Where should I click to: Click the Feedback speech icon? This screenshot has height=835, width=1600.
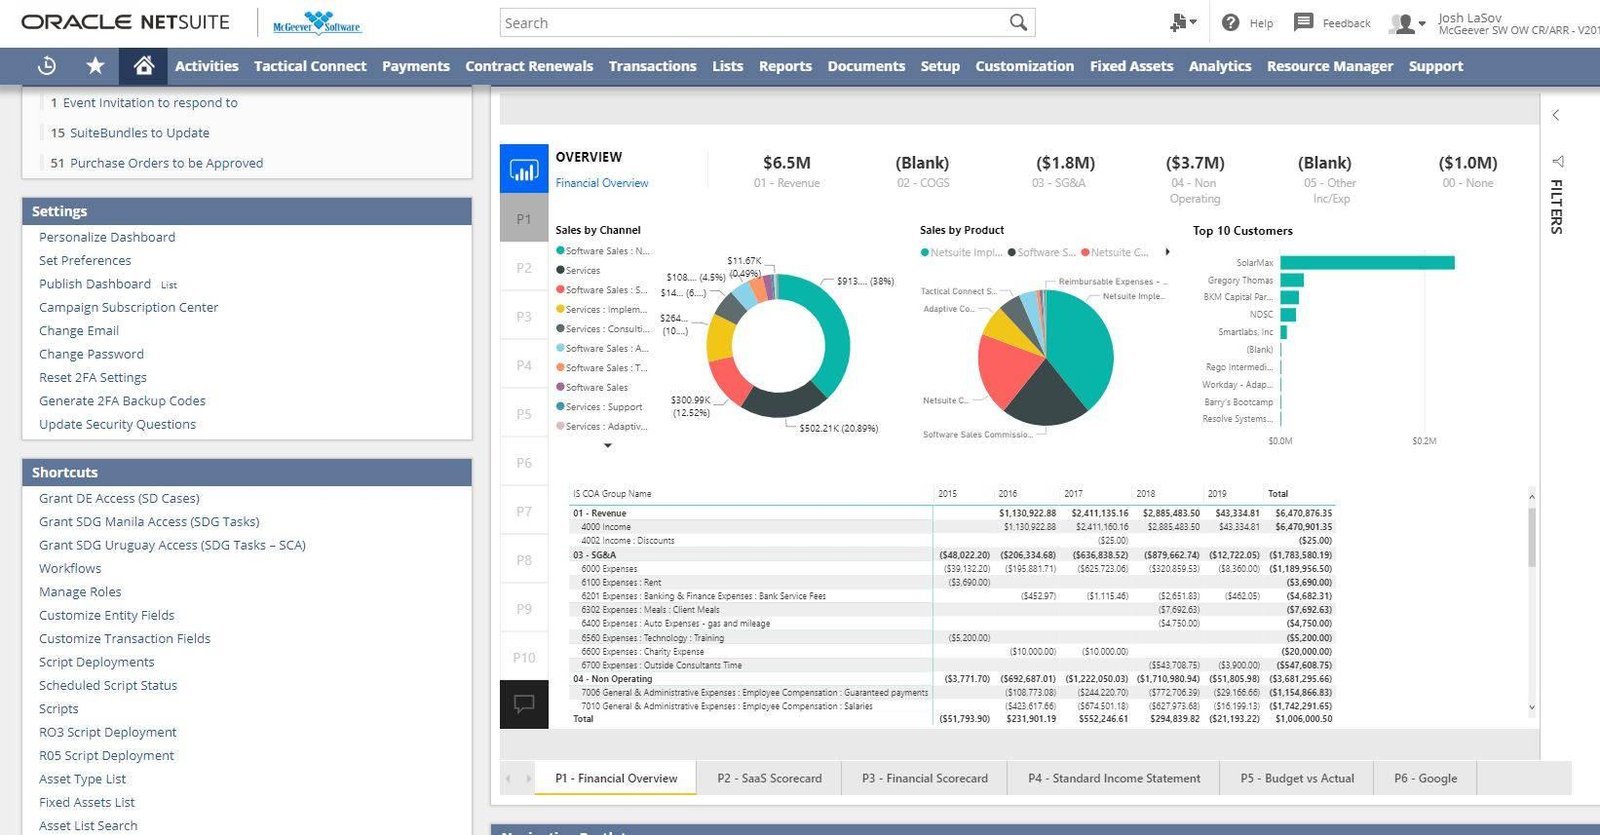point(1303,22)
